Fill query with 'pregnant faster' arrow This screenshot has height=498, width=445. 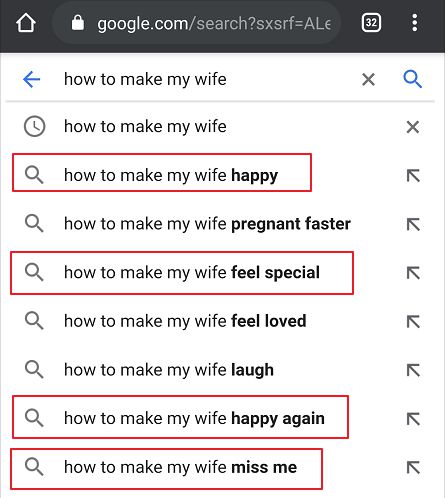(413, 224)
